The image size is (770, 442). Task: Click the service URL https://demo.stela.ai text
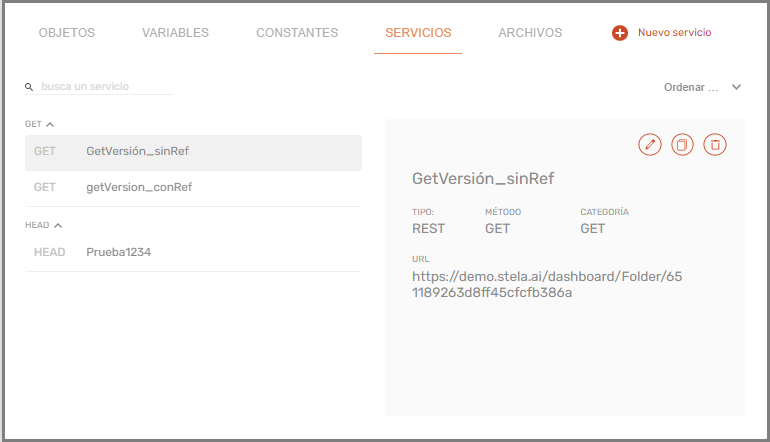(547, 284)
